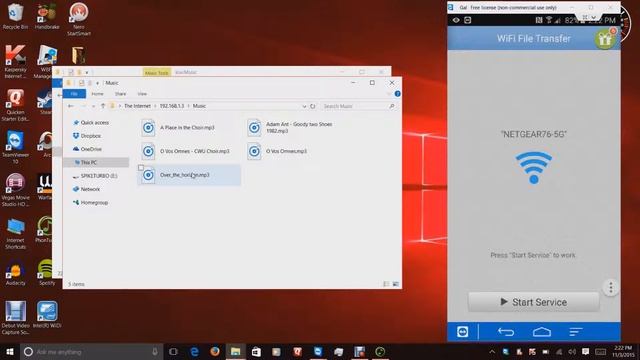Tap the phone Home navigation icon
This screenshot has height=360, width=640.
[x=542, y=332]
